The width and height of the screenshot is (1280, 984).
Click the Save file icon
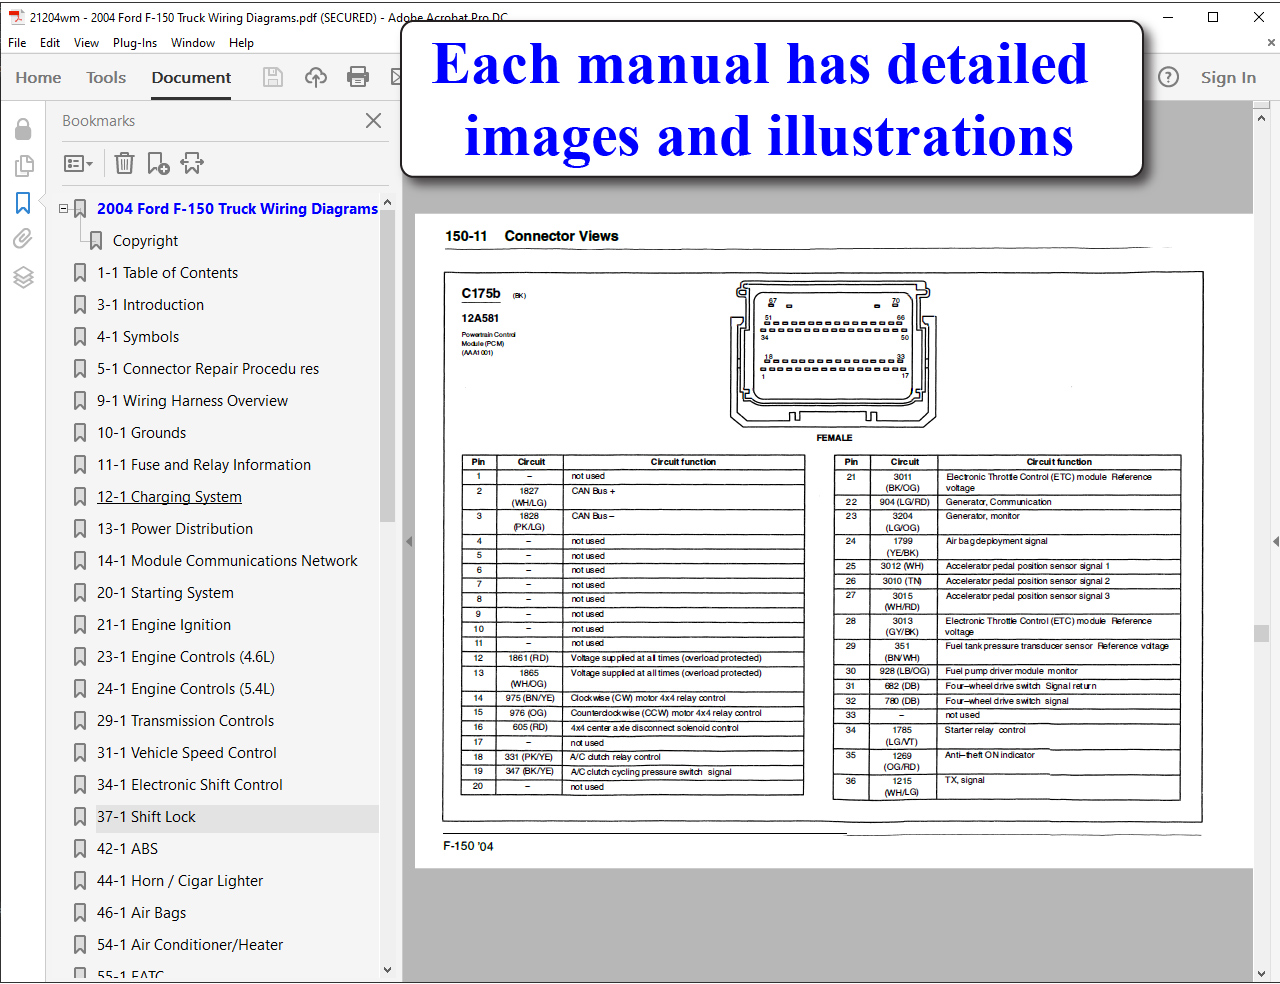(273, 77)
